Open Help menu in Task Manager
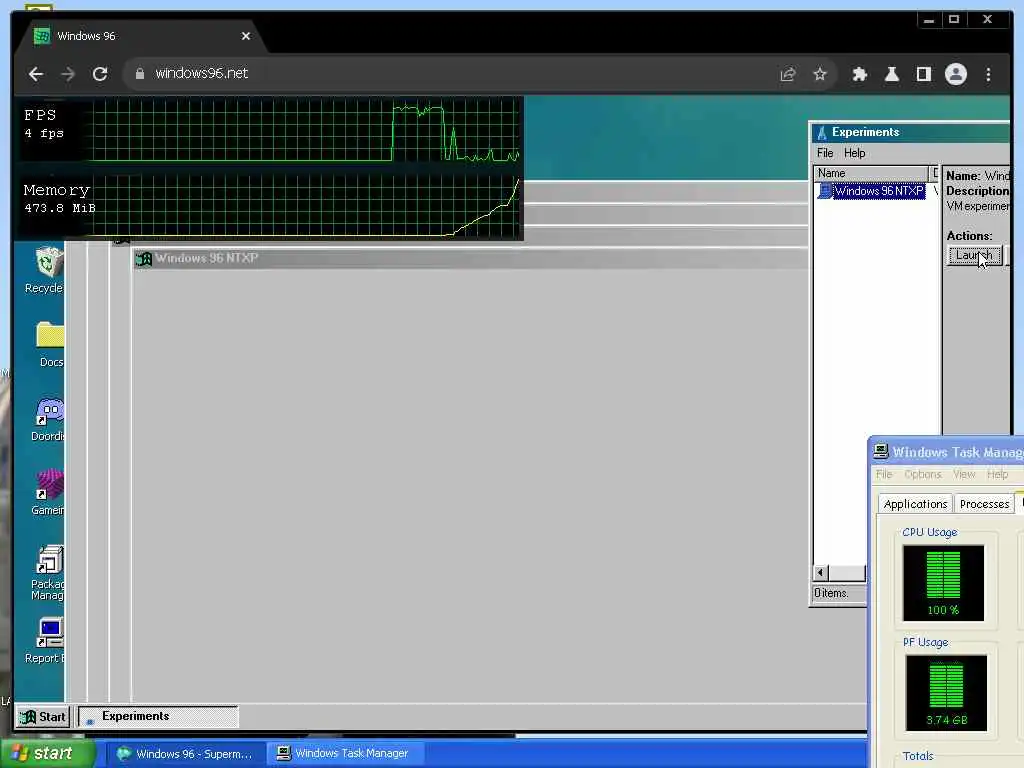This screenshot has height=768, width=1024. click(997, 474)
